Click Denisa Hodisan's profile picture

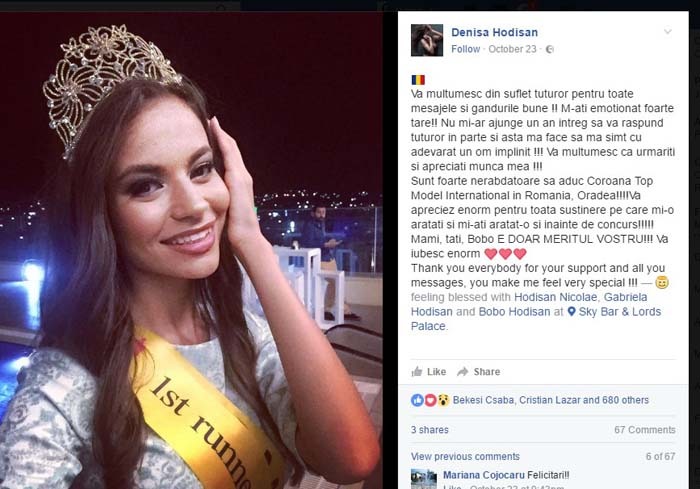(427, 40)
